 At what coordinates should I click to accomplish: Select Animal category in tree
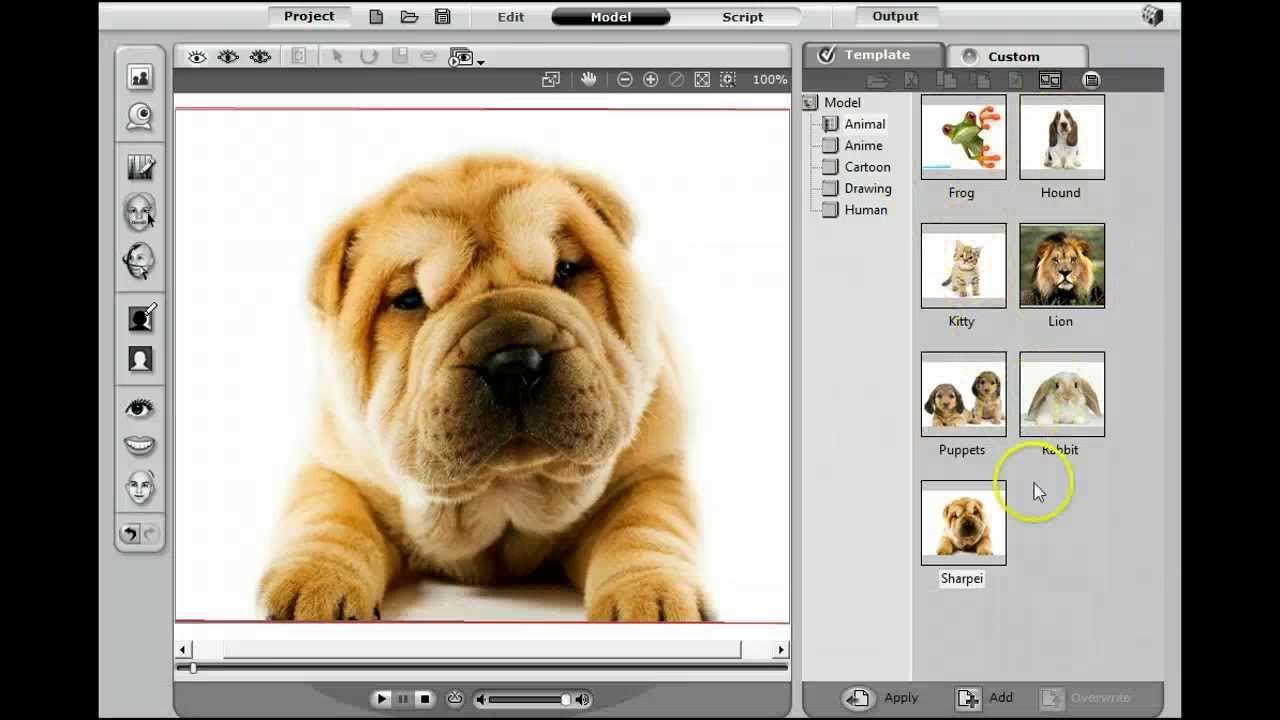(865, 124)
